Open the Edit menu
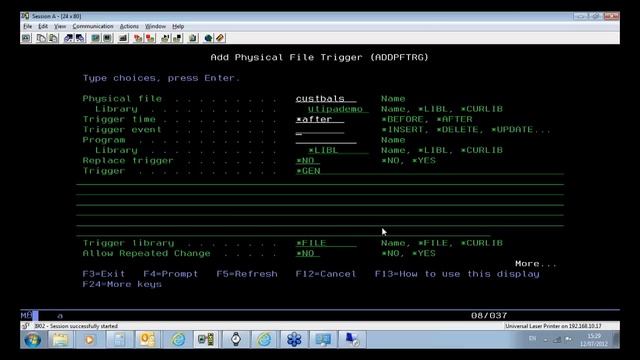This screenshot has height=360, width=640. tap(43, 27)
